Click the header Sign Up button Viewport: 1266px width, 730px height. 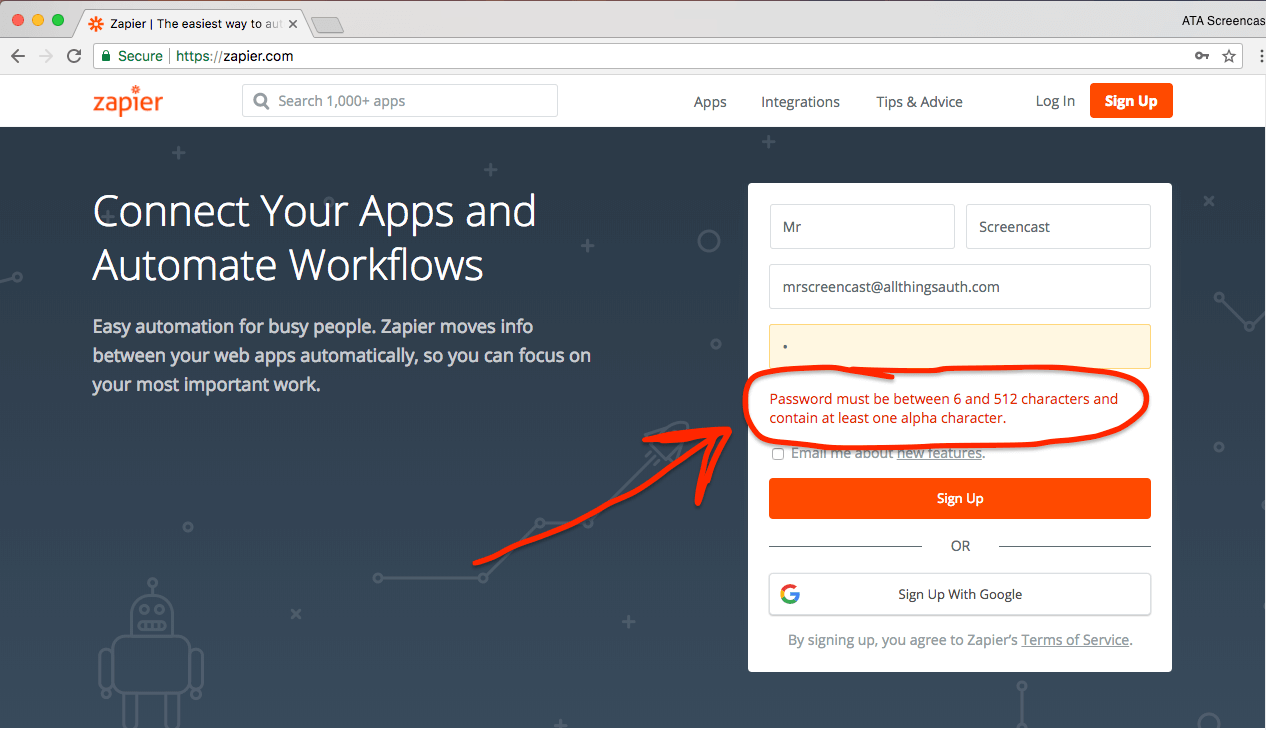pyautogui.click(x=1131, y=101)
